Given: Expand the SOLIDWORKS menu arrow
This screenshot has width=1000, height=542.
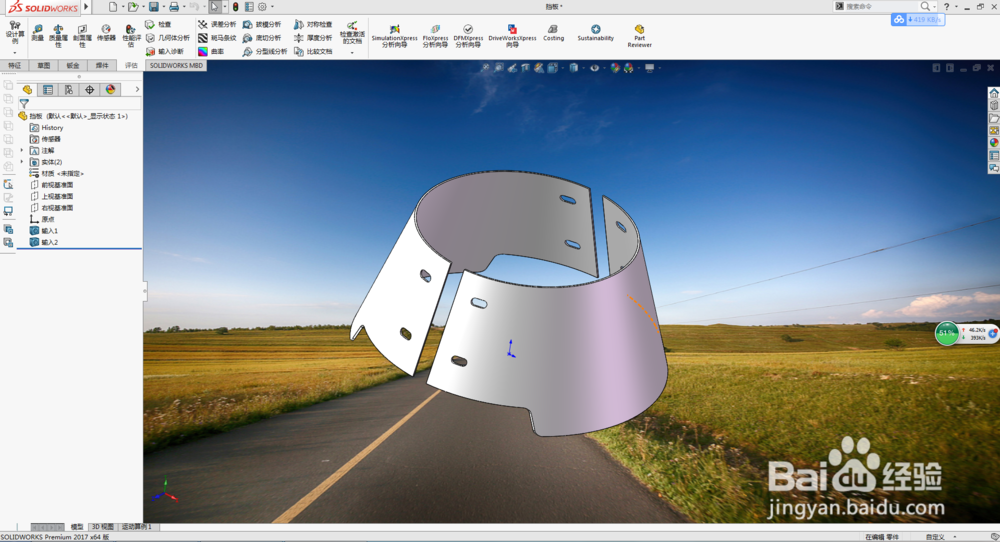Looking at the screenshot, I should click(x=86, y=7).
